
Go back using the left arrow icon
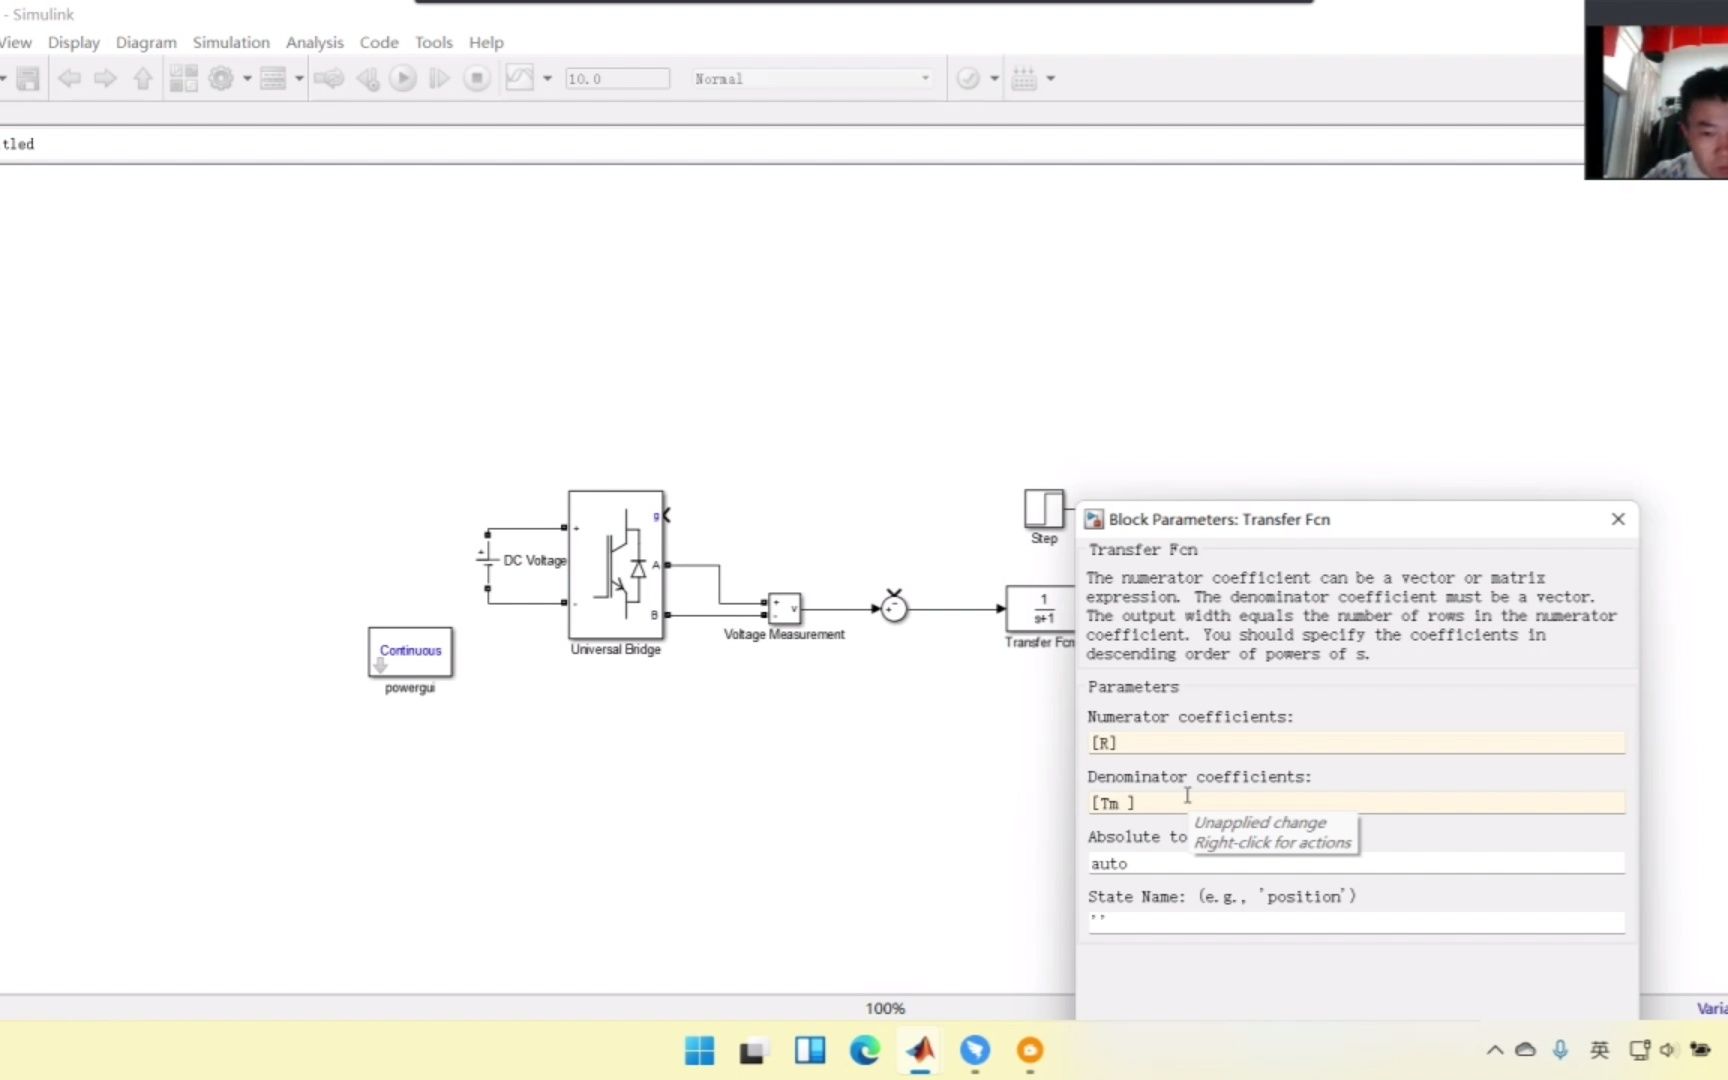[69, 78]
